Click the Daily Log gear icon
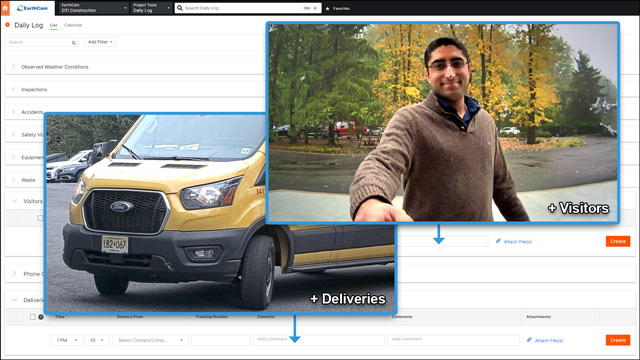 7,25
